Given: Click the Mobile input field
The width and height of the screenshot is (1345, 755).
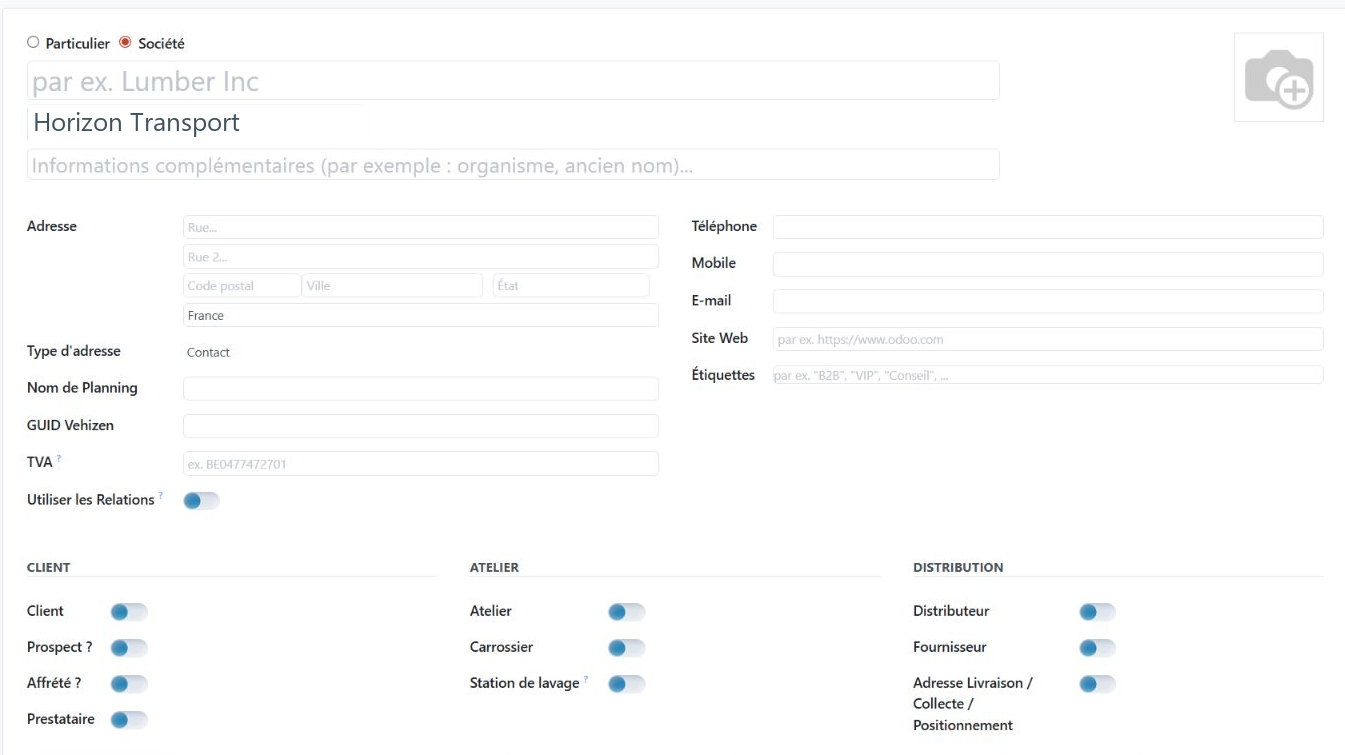Looking at the screenshot, I should tap(1048, 264).
